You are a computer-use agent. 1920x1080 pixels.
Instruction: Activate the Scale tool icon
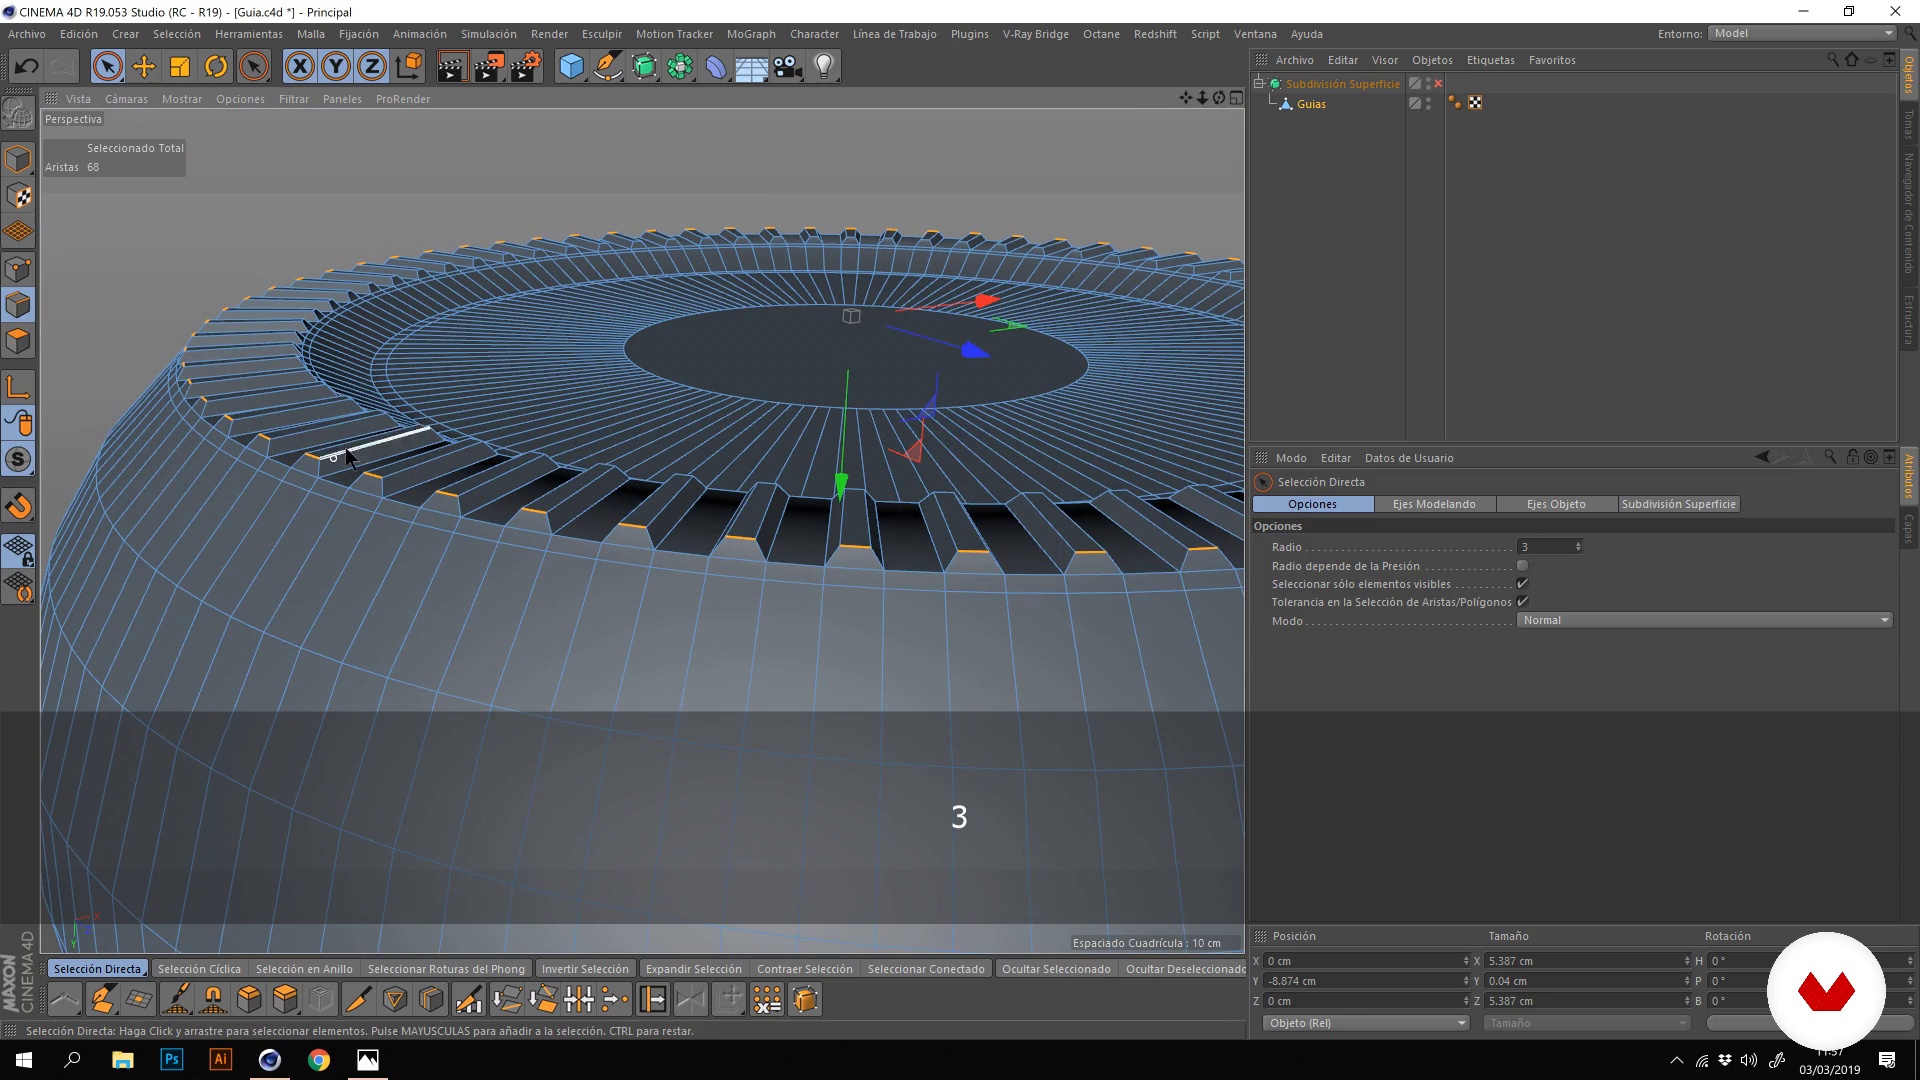pos(180,67)
